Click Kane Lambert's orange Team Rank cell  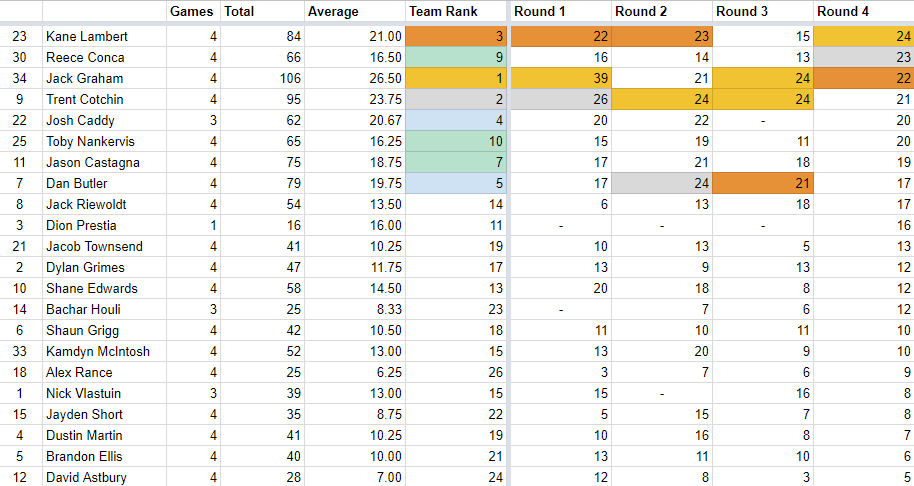coord(456,36)
